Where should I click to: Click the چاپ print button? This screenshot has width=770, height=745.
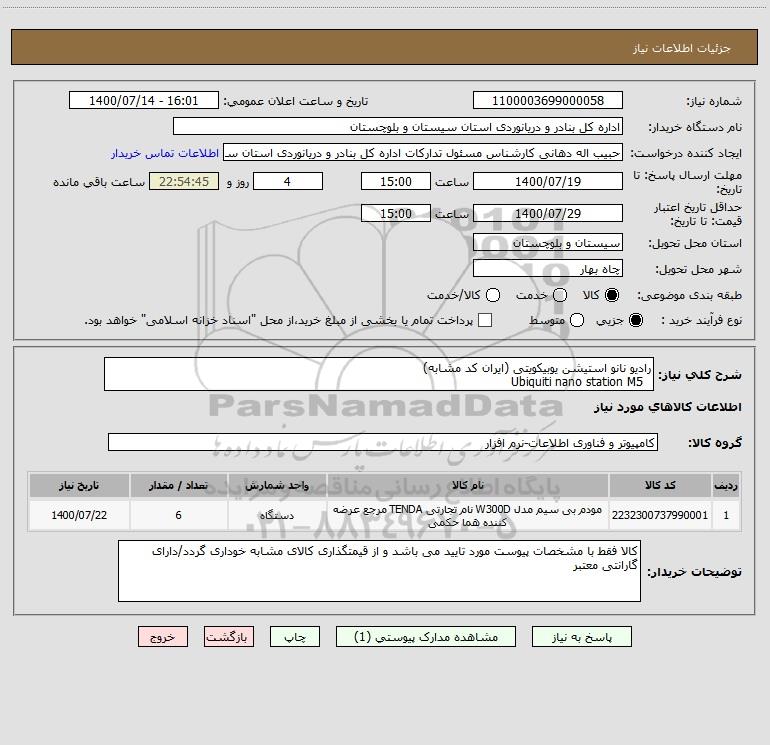click(x=295, y=637)
